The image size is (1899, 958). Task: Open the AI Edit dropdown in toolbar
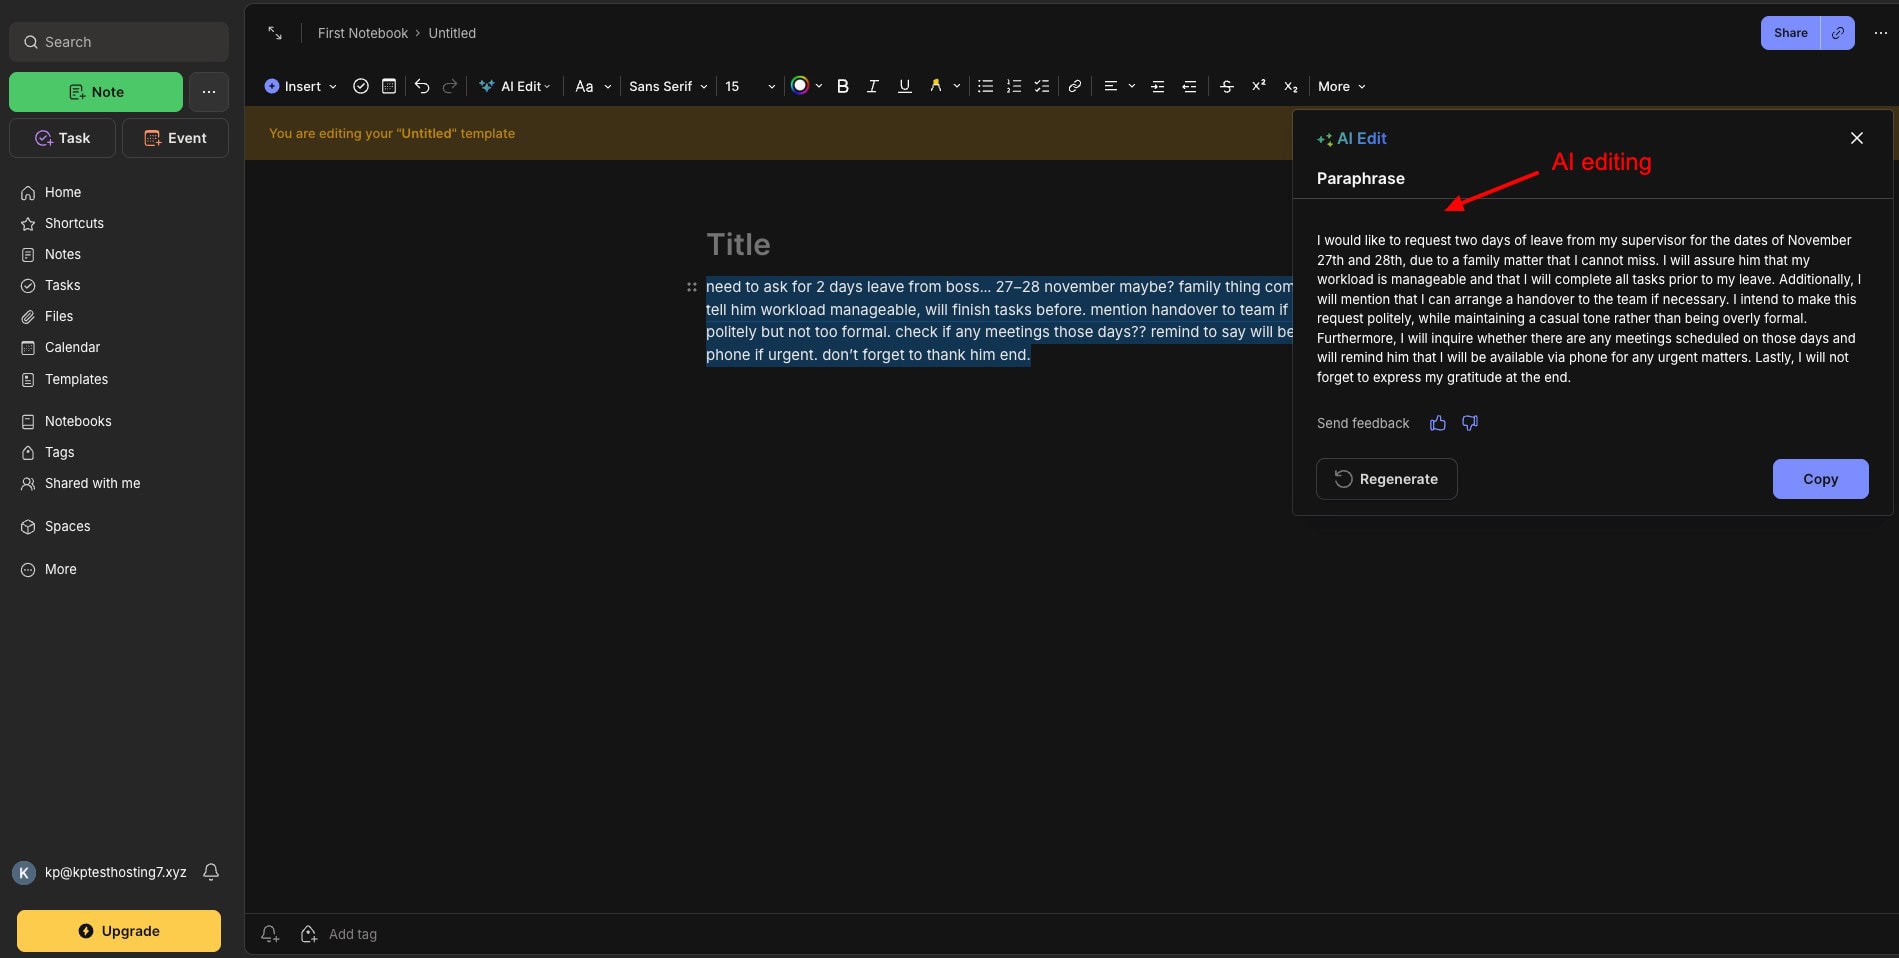coord(515,86)
